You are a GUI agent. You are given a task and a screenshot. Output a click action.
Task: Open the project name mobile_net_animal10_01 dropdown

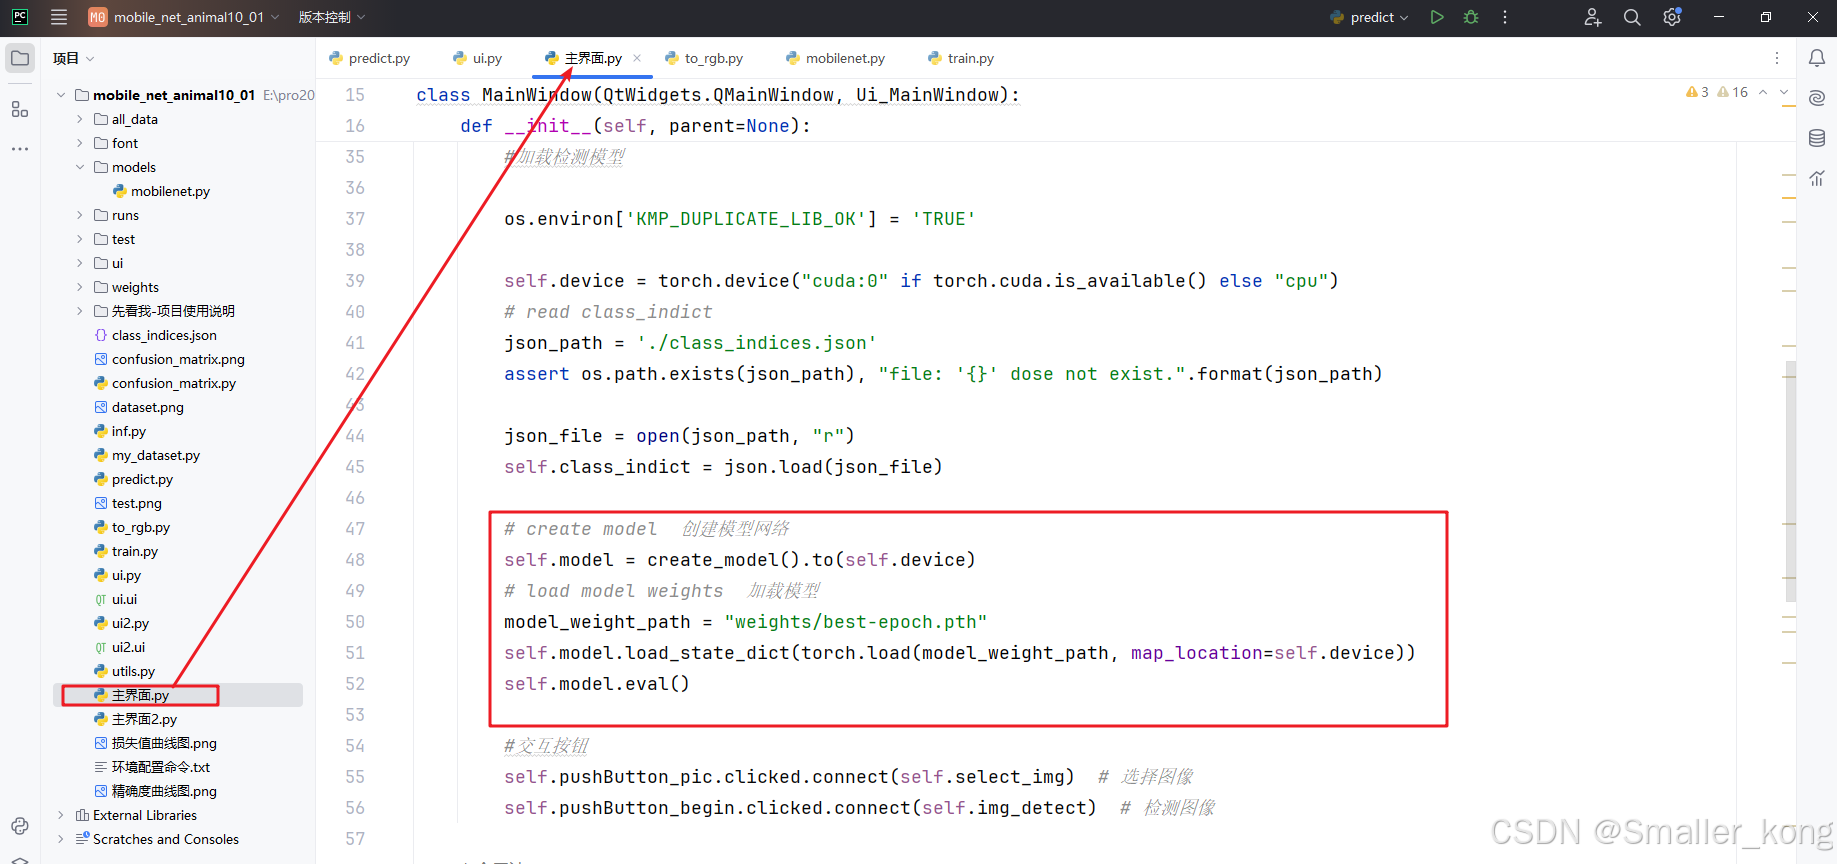point(184,17)
